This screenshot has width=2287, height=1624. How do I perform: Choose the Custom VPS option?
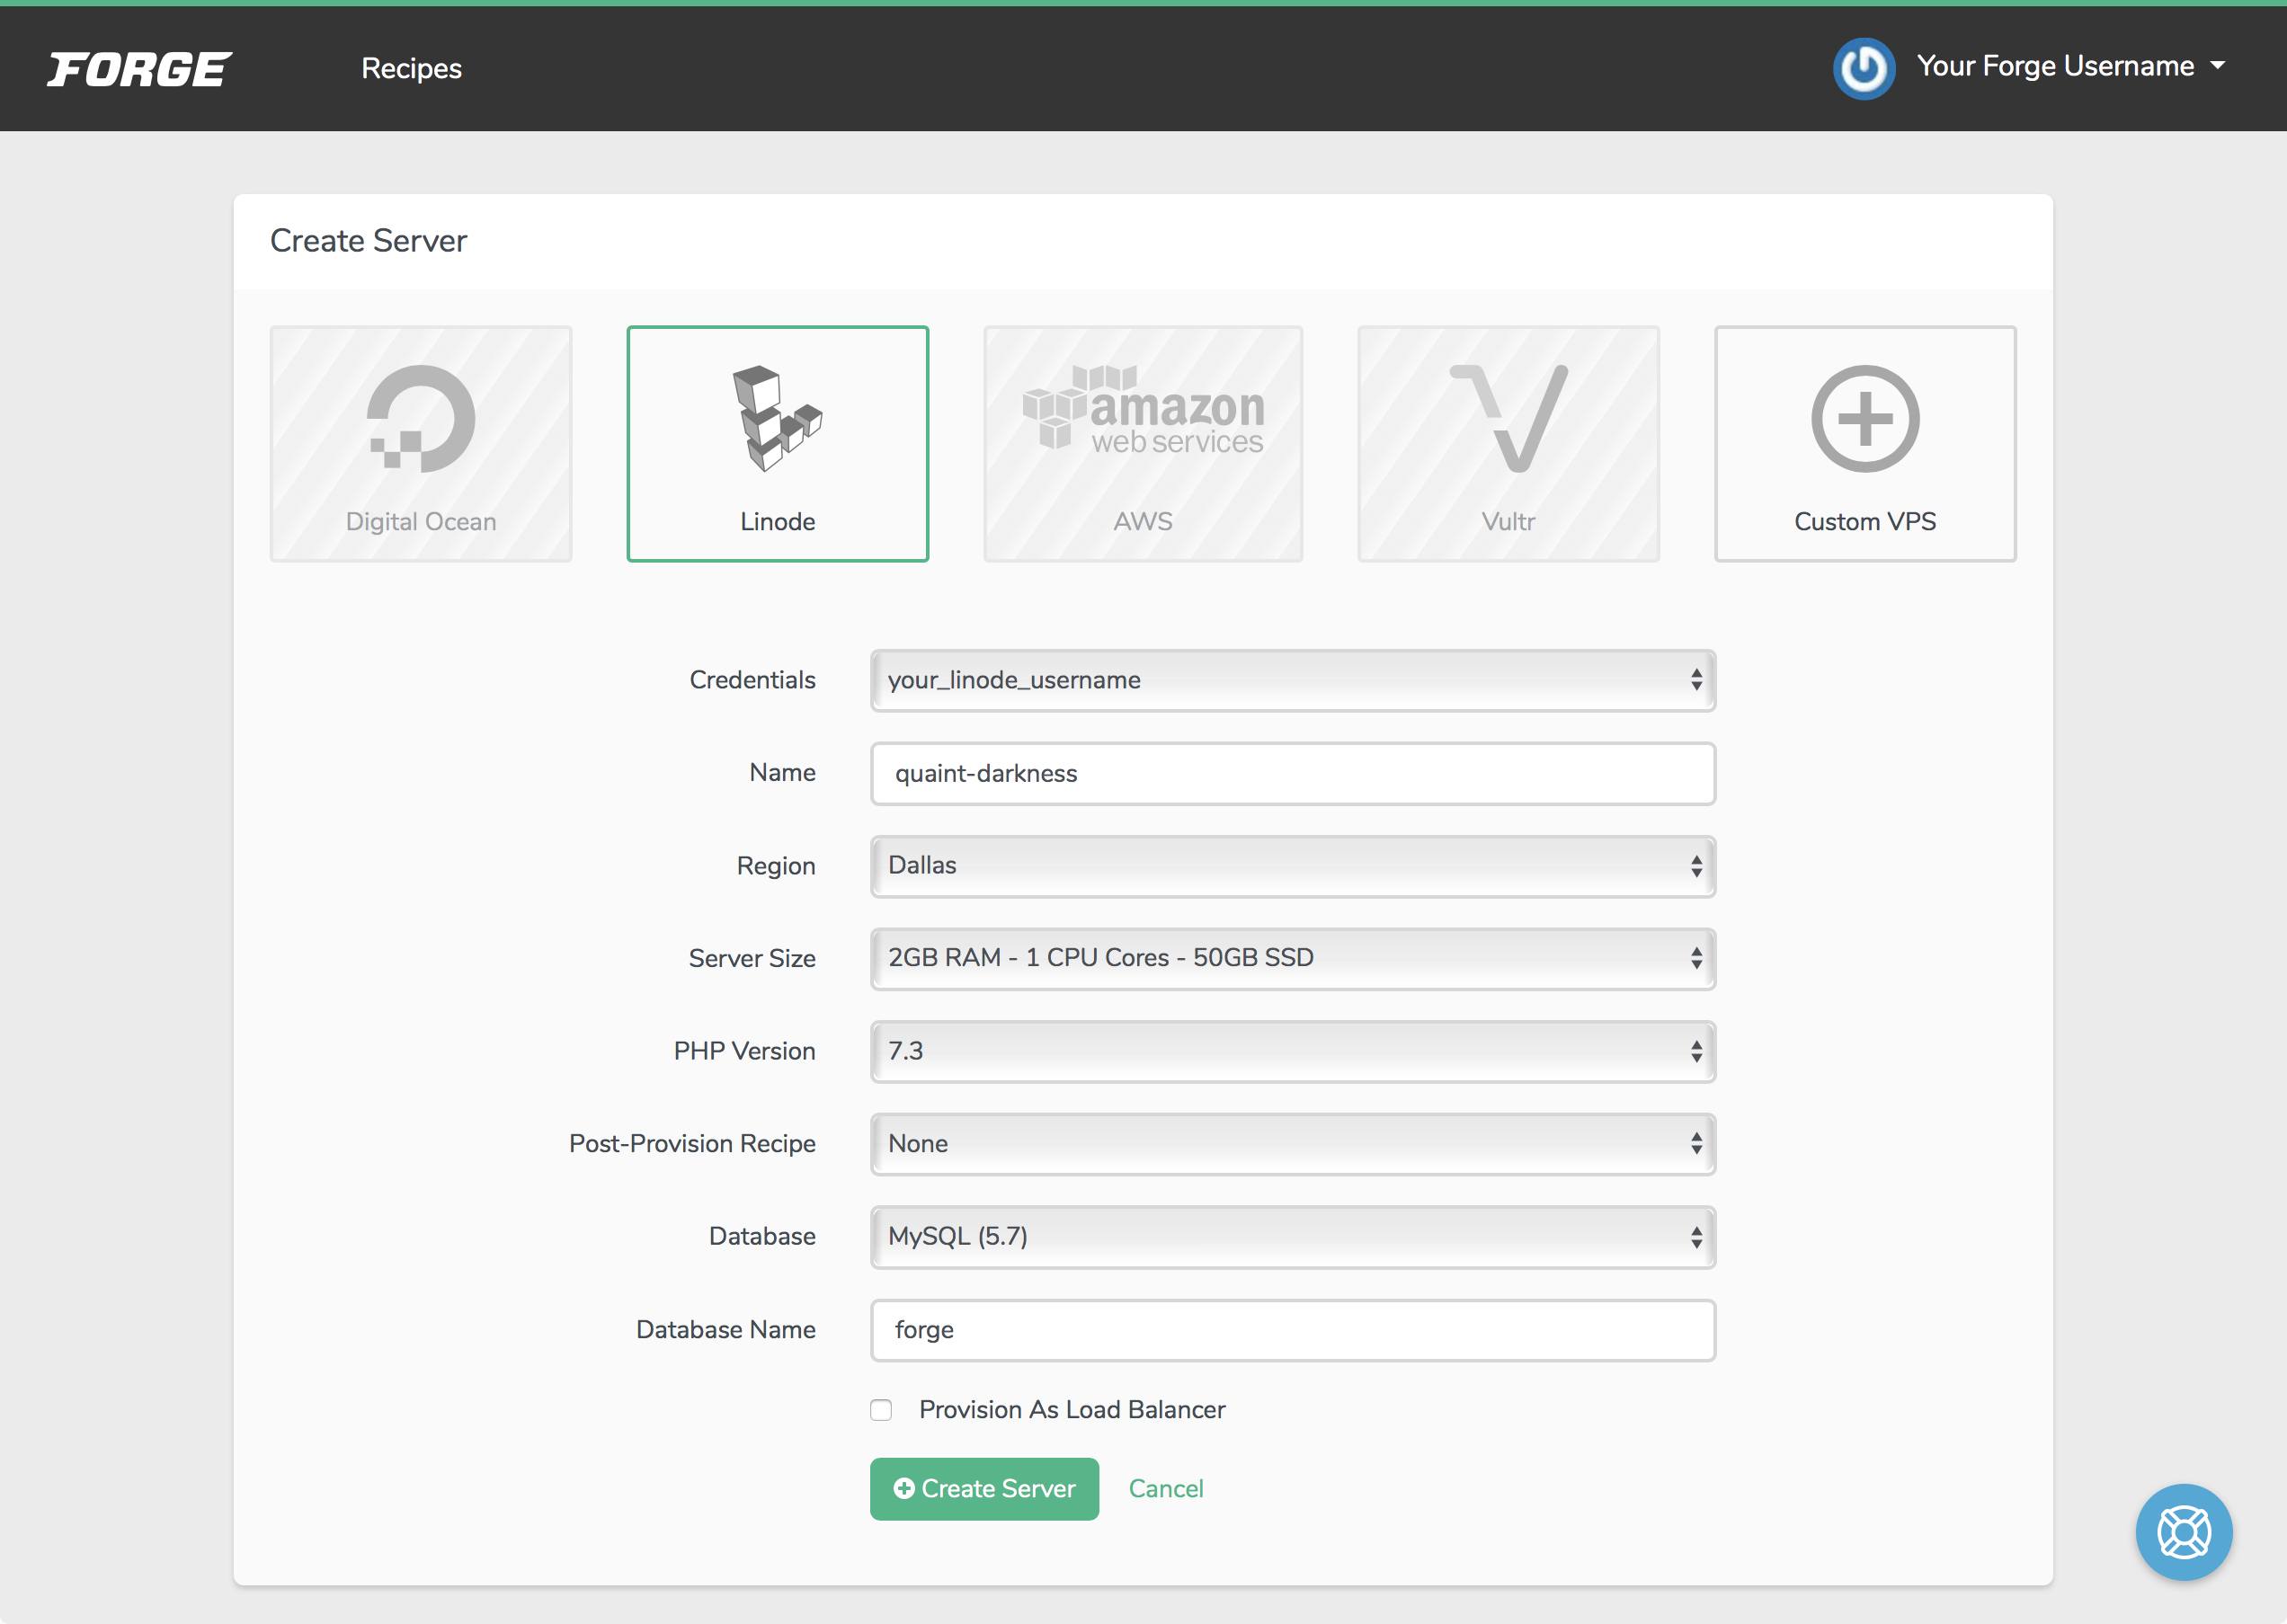click(x=1864, y=443)
